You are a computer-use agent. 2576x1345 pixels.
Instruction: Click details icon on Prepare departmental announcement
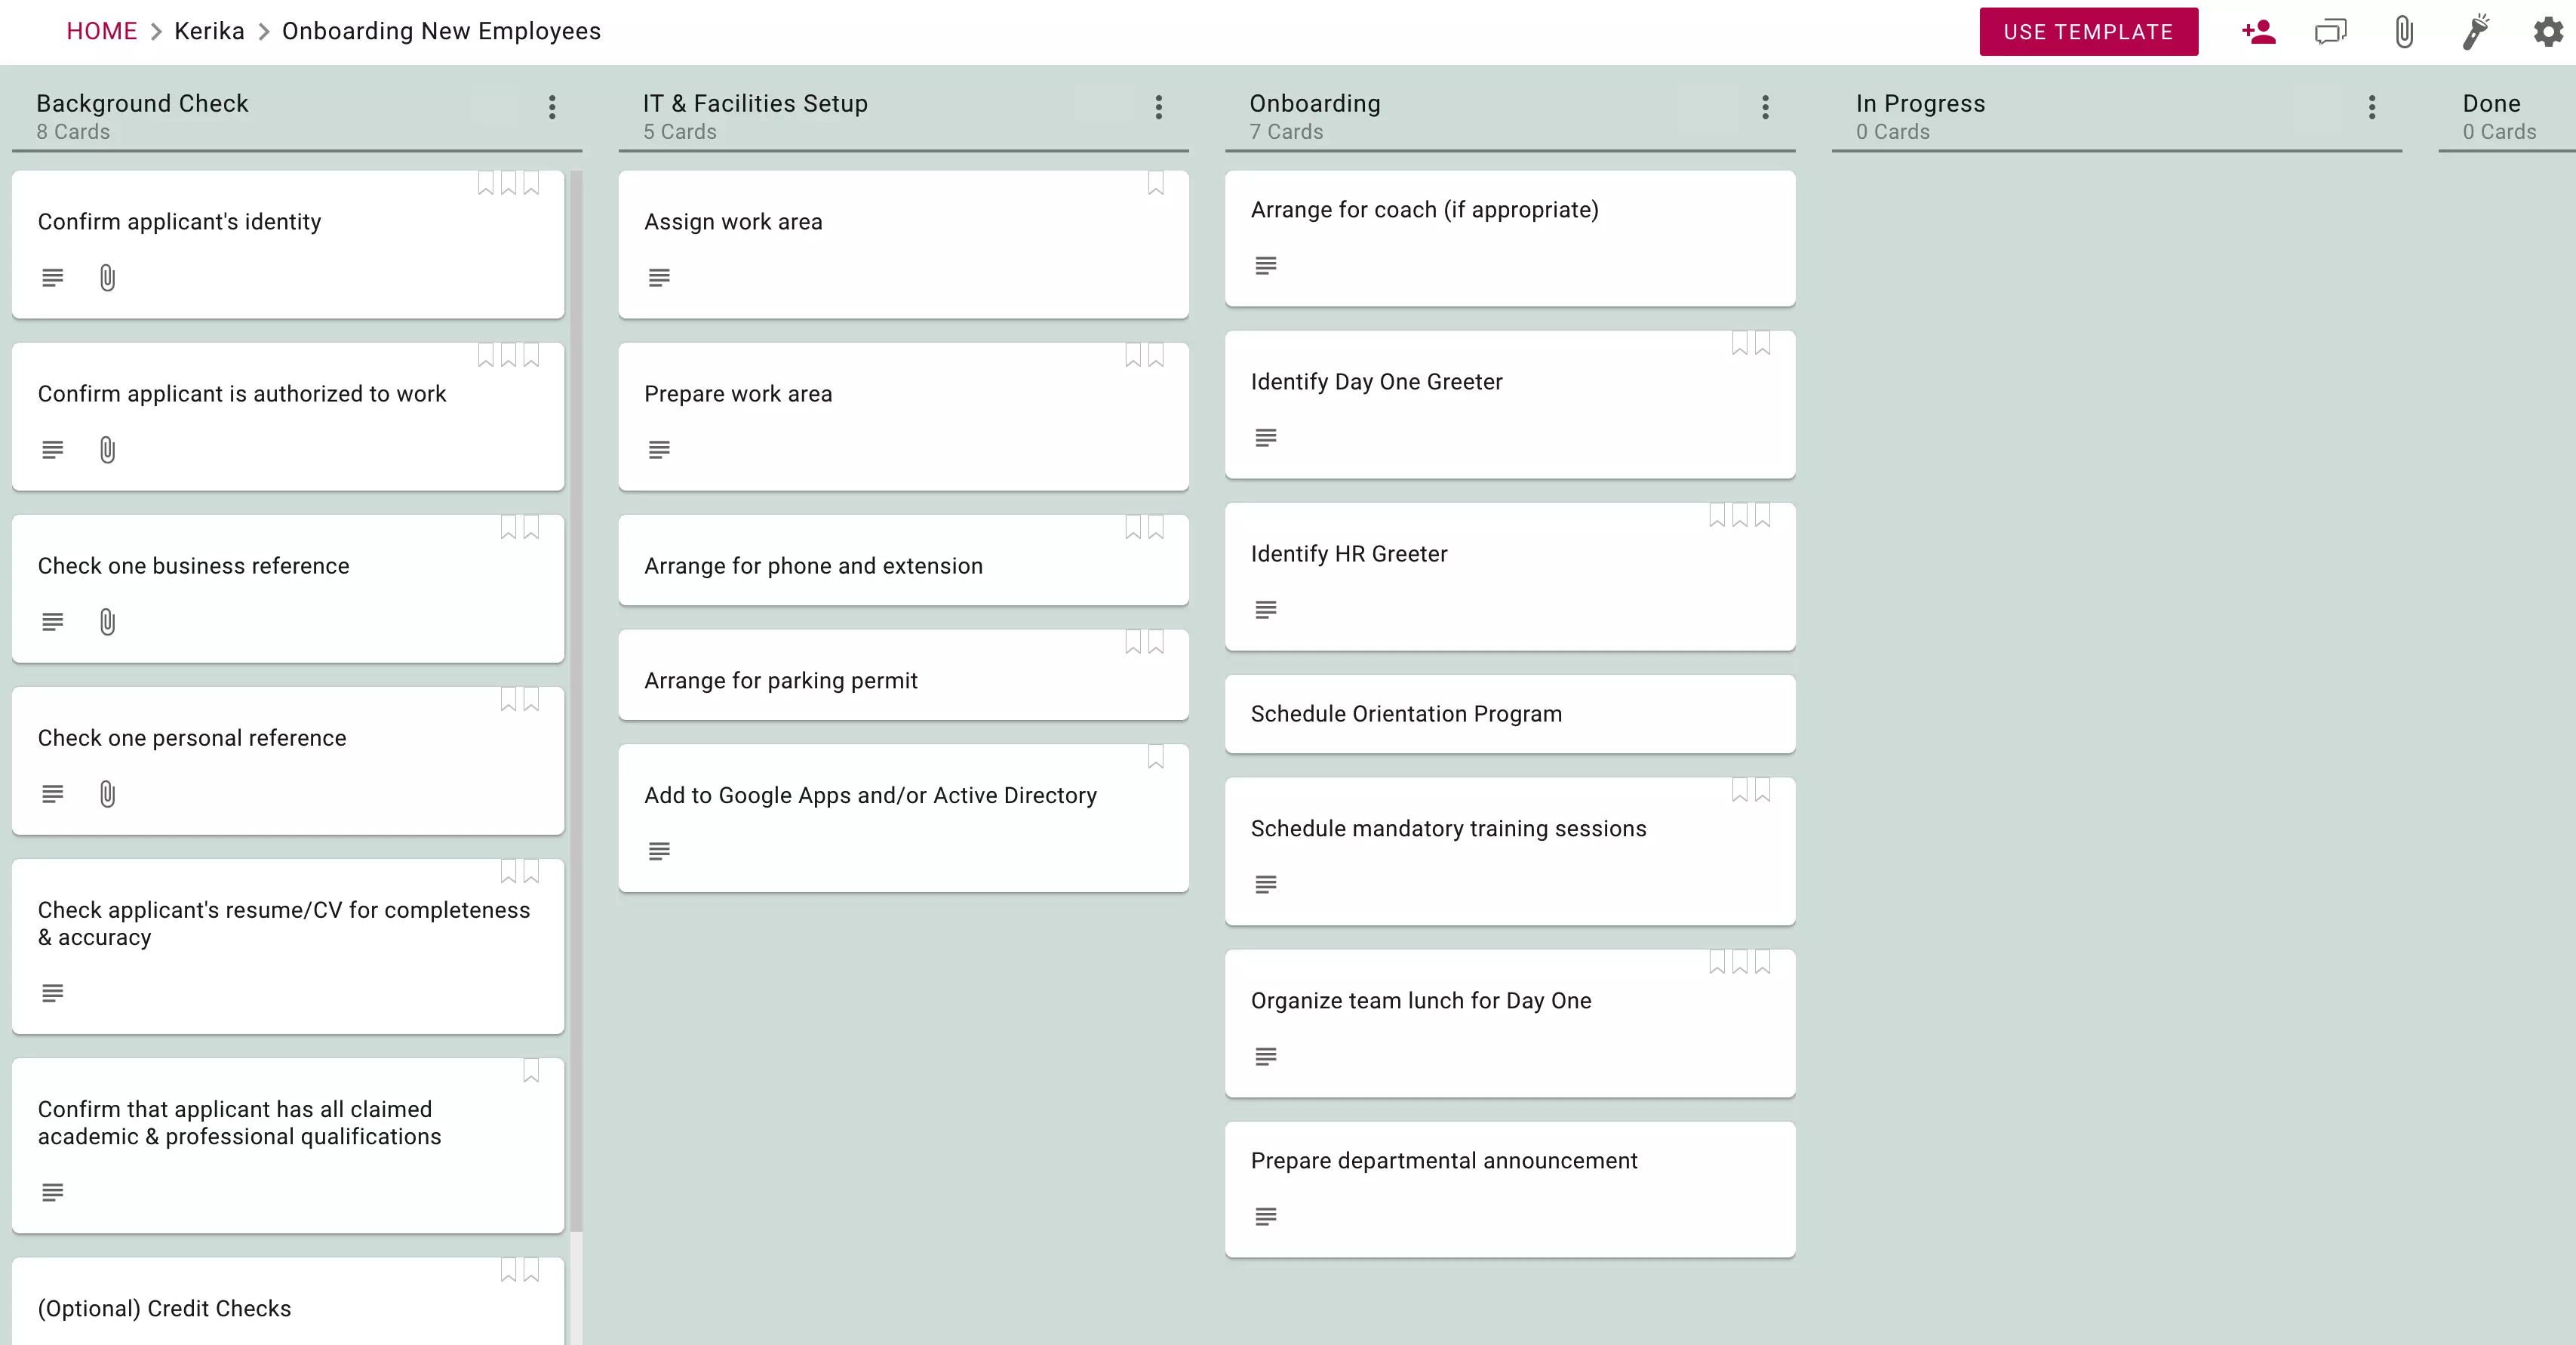[x=1266, y=1216]
